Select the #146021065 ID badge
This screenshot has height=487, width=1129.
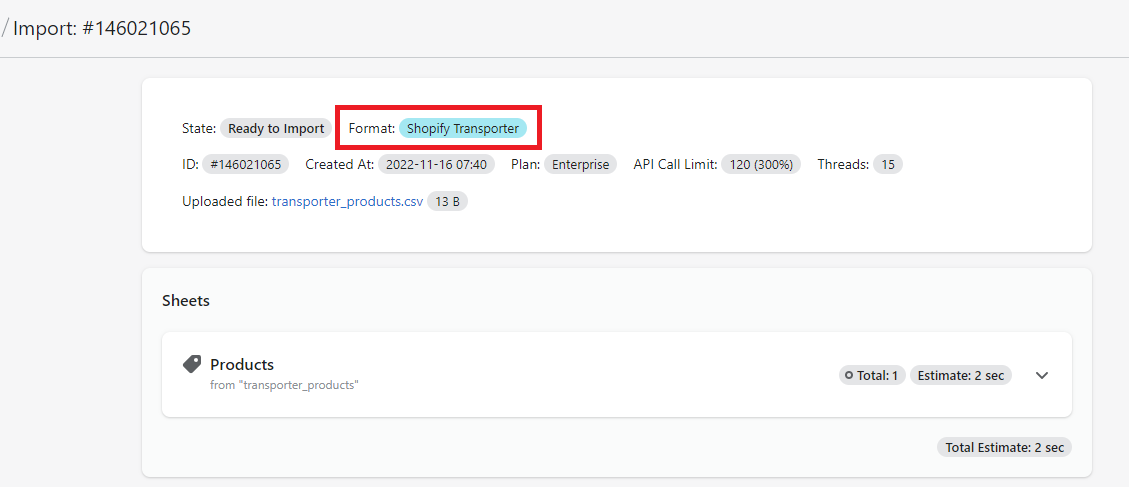246,164
